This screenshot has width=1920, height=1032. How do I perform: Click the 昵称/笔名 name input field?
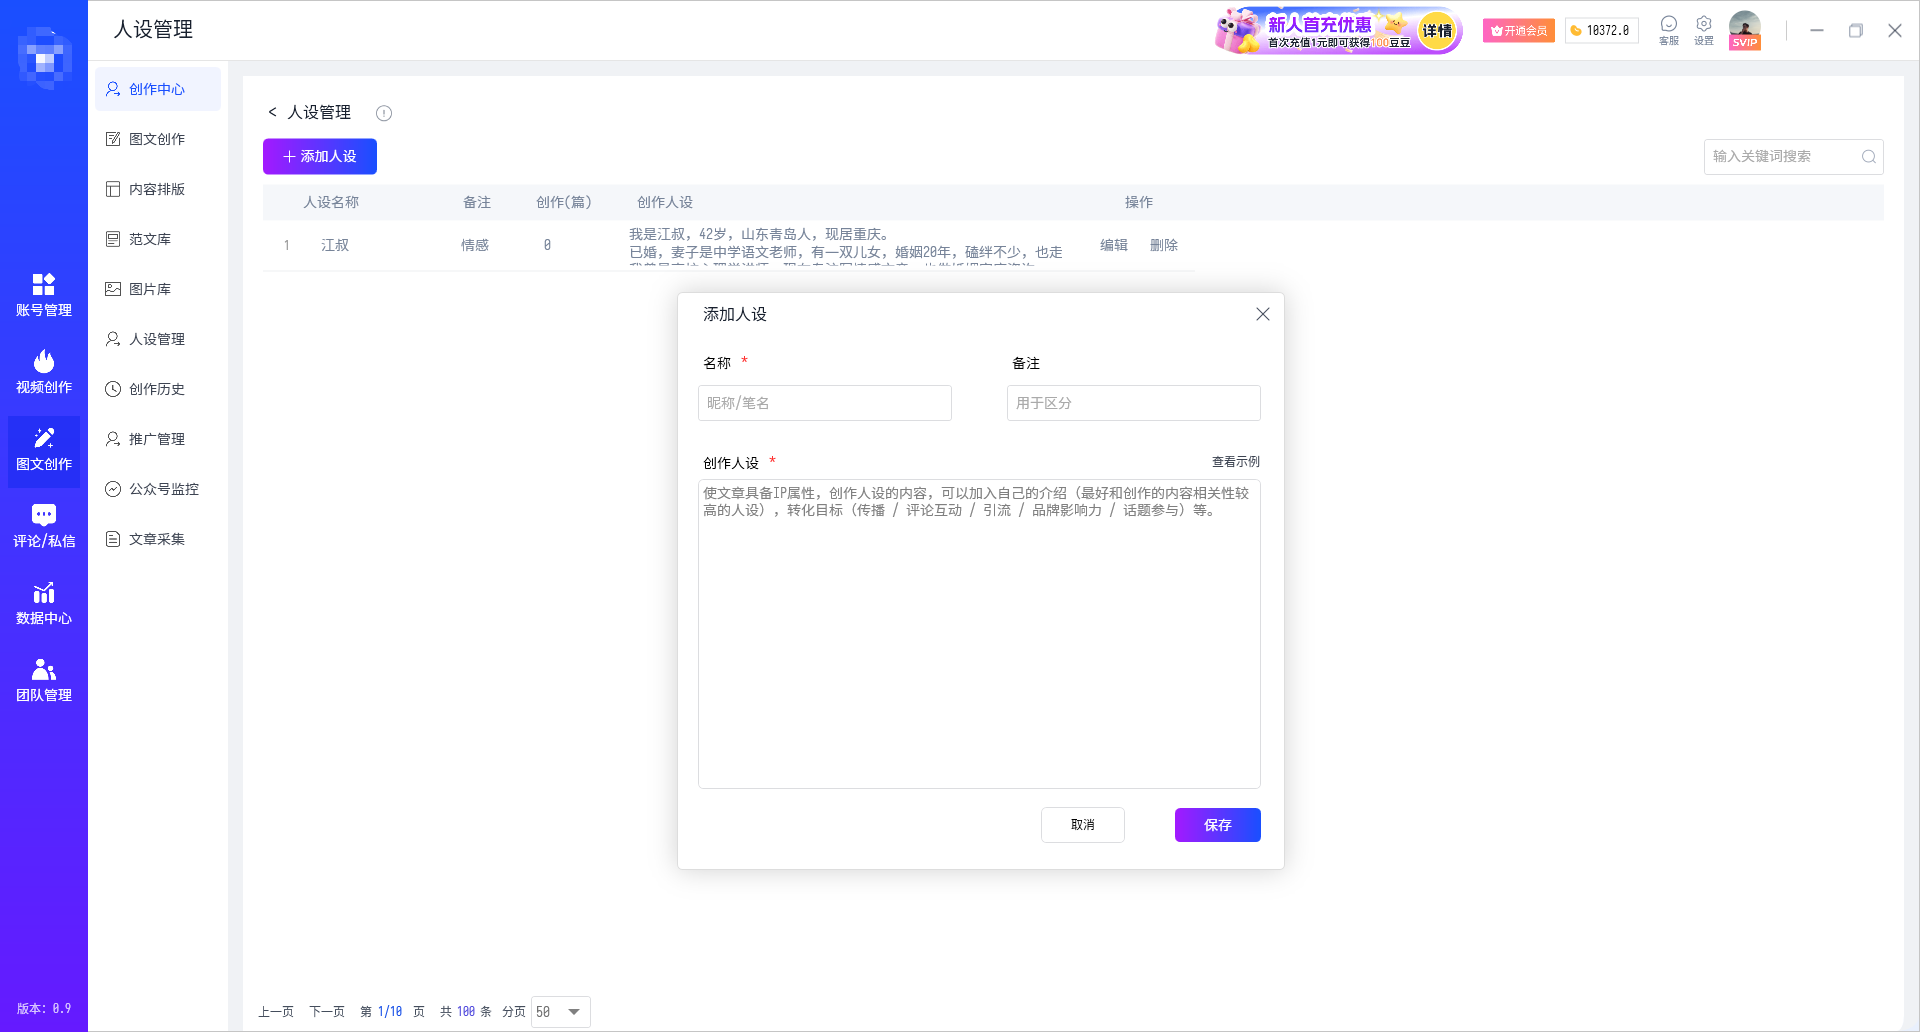824,403
